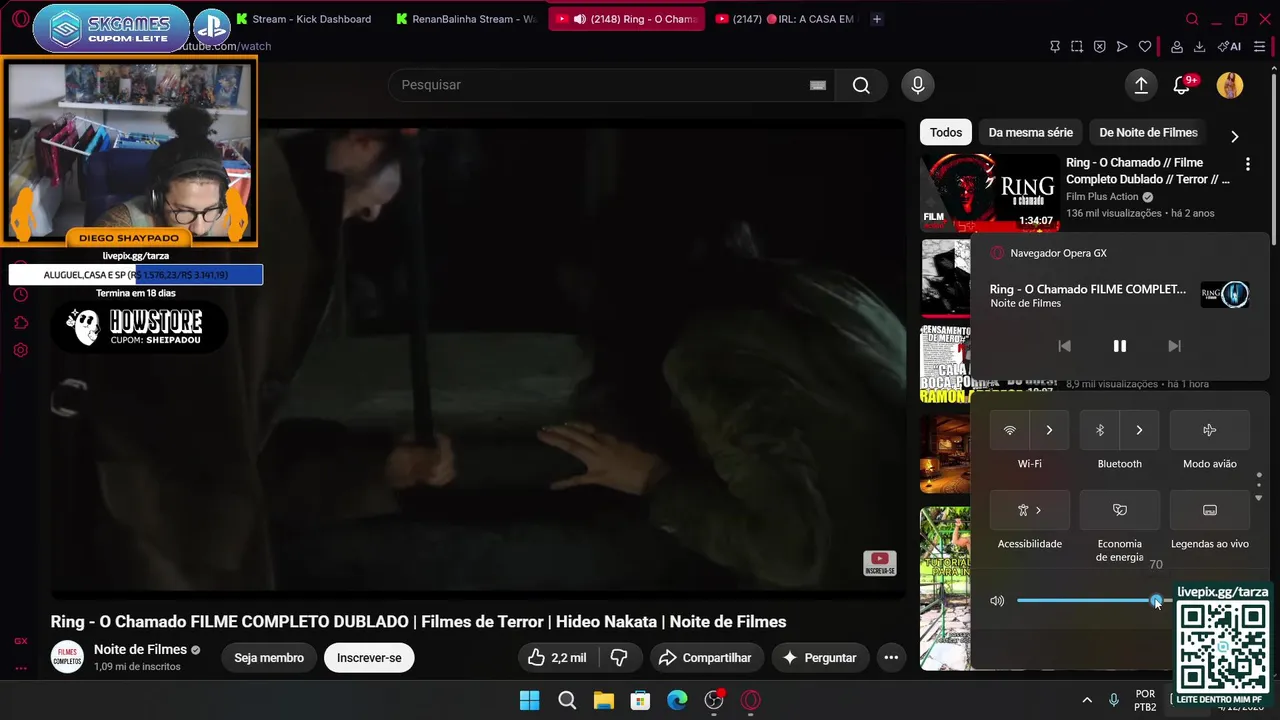
Task: Select the Da mesma série chip
Action: tap(1030, 132)
